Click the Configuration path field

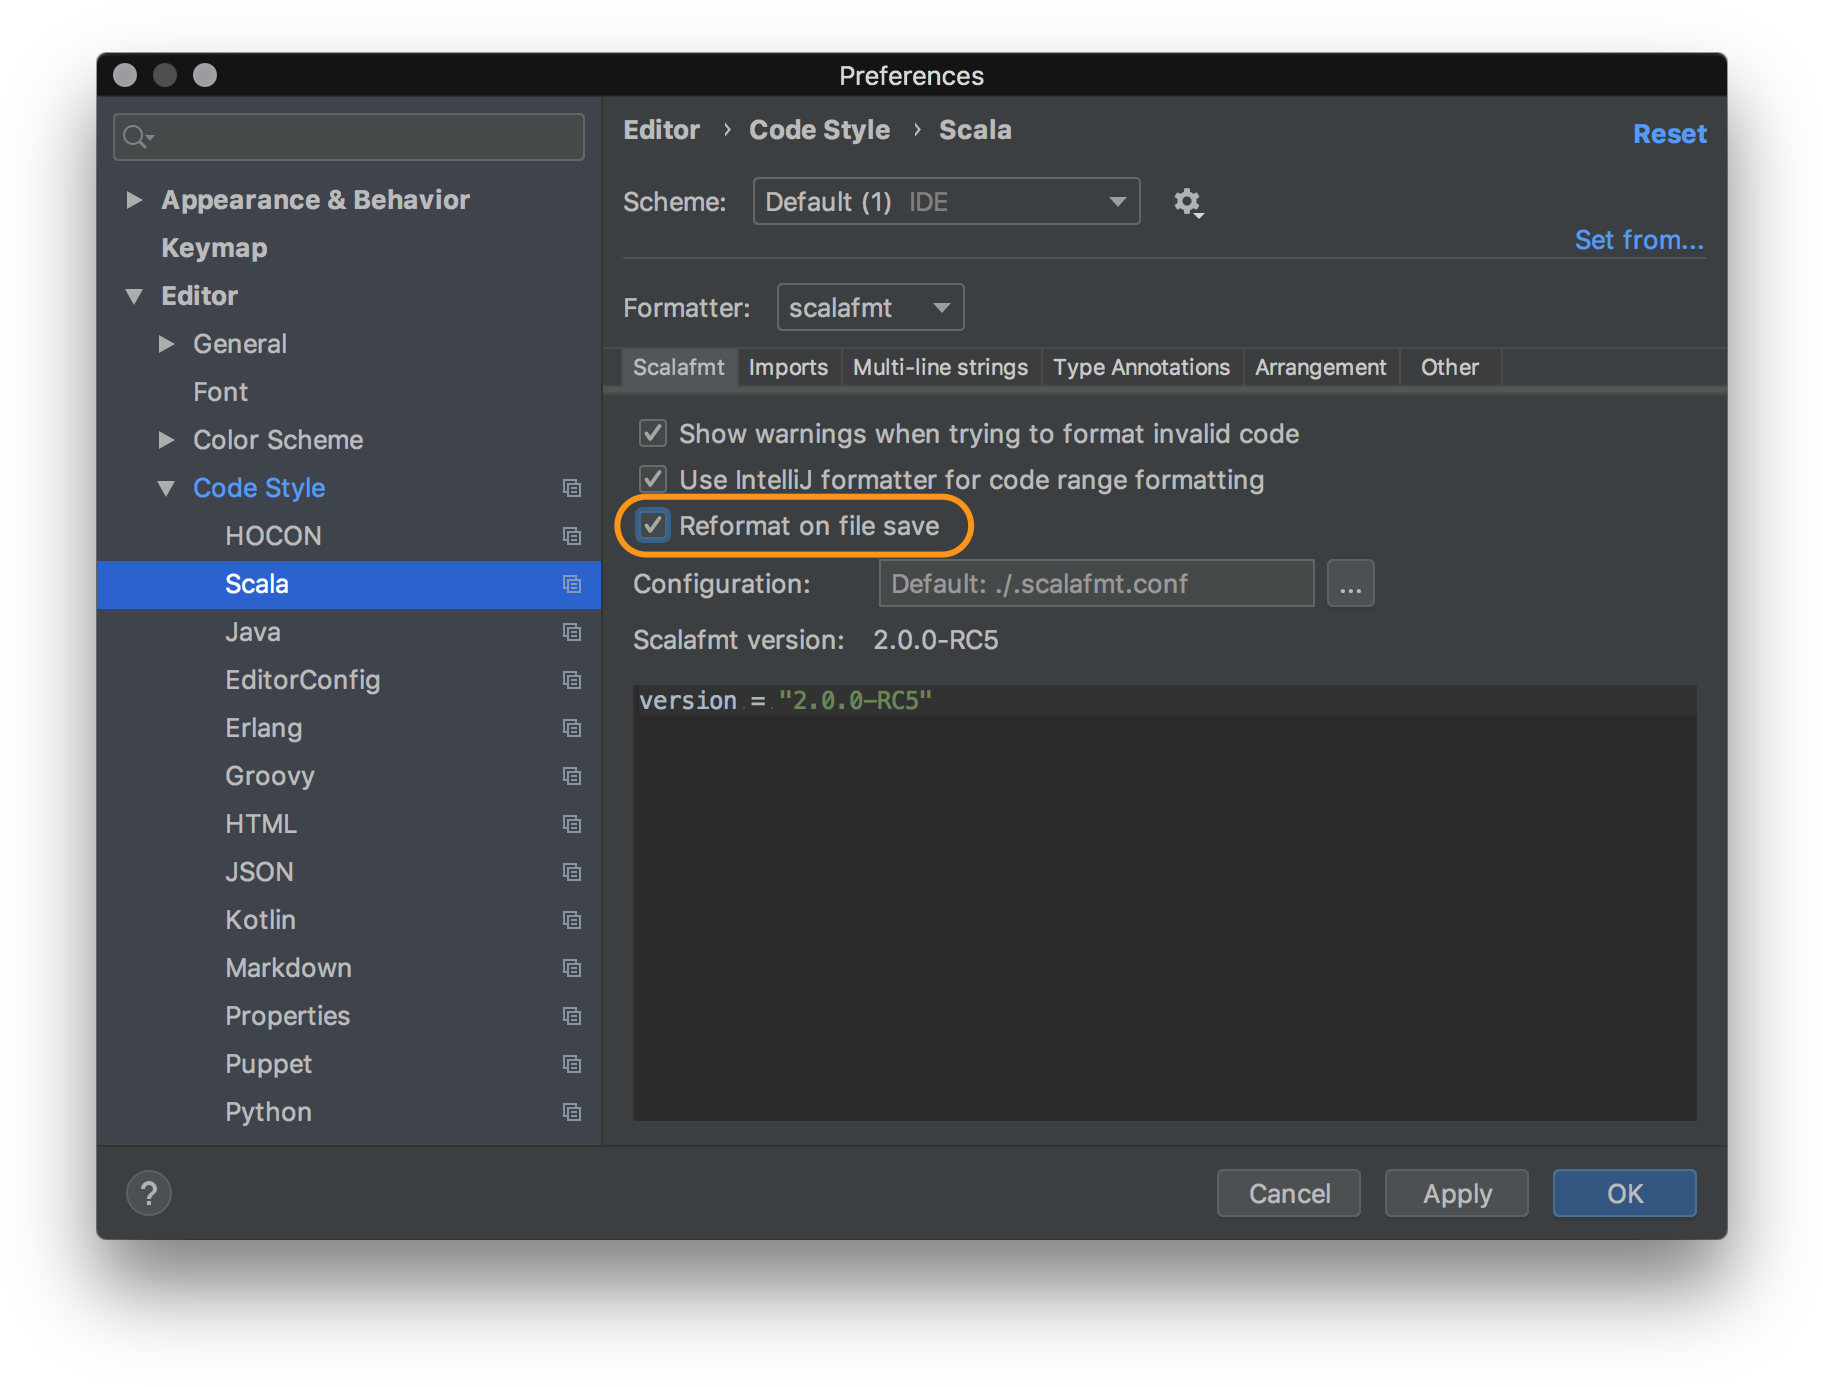1096,583
